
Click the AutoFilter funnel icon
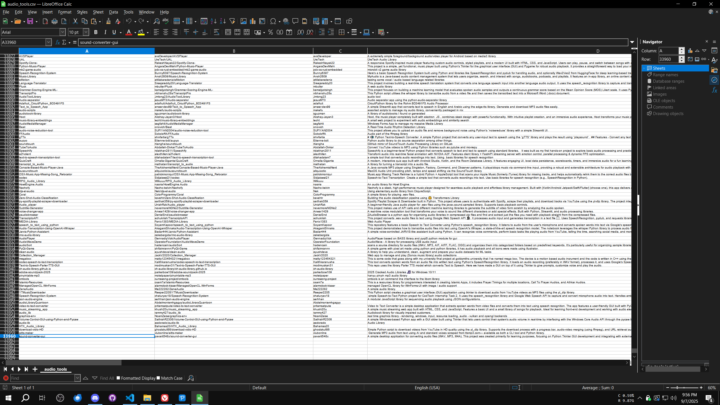[232, 21]
